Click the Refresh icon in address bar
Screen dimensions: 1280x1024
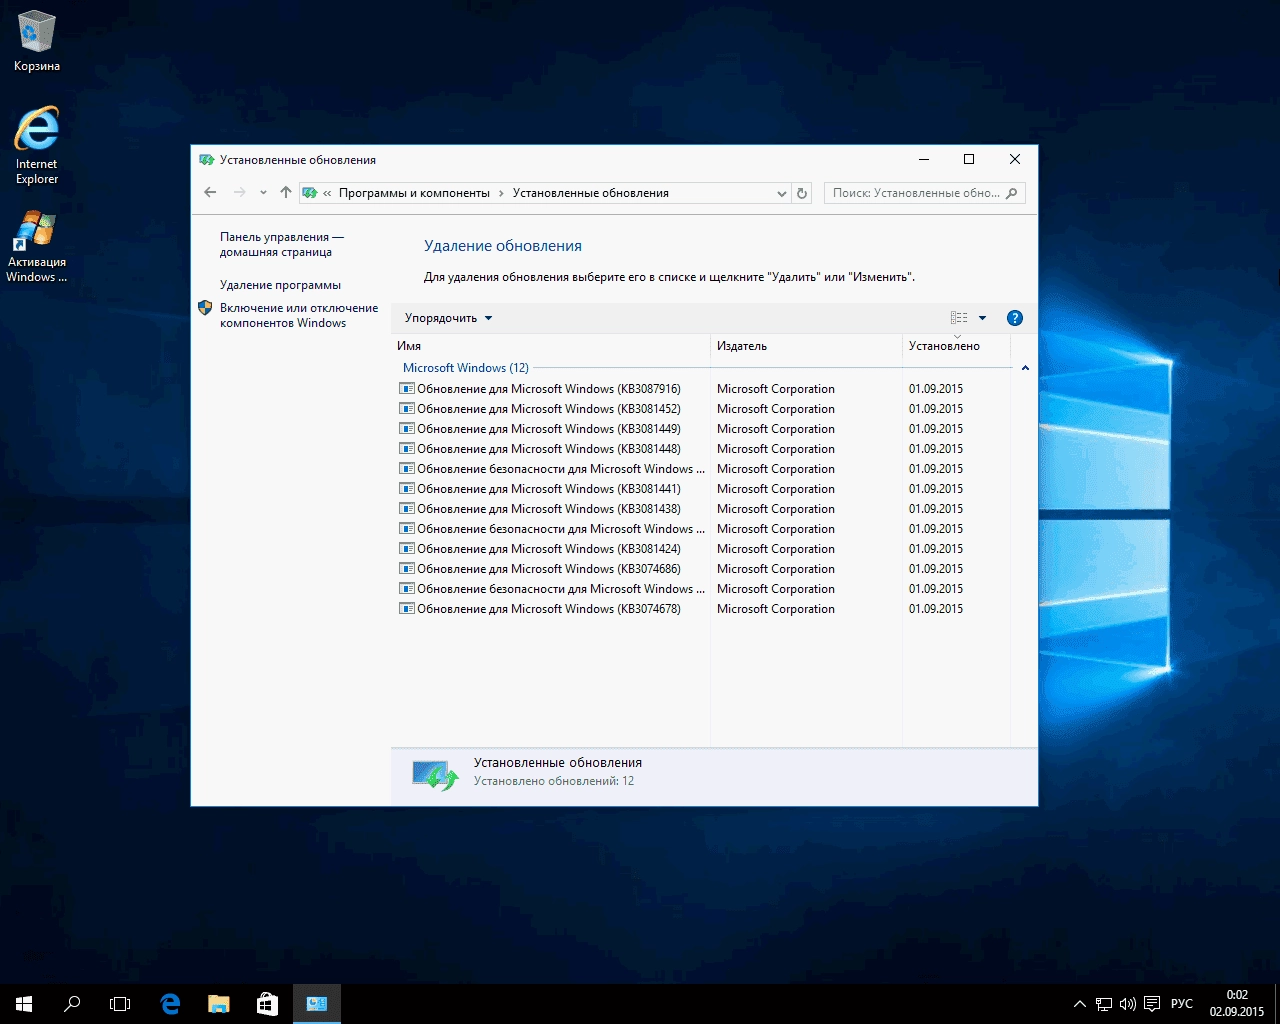pyautogui.click(x=801, y=192)
